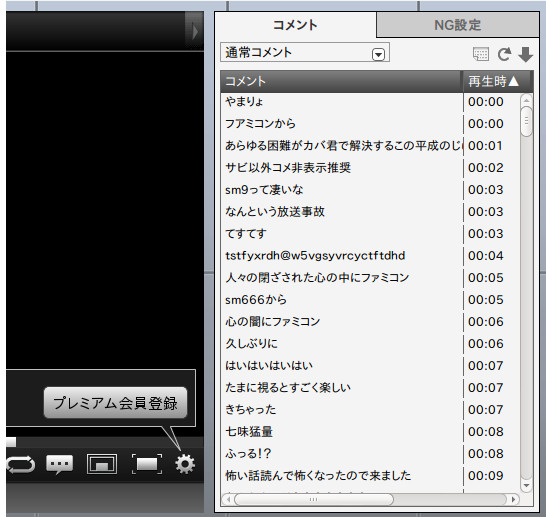Switch to the コメント tab
Viewport: 546px width, 517px height.
tap(295, 25)
